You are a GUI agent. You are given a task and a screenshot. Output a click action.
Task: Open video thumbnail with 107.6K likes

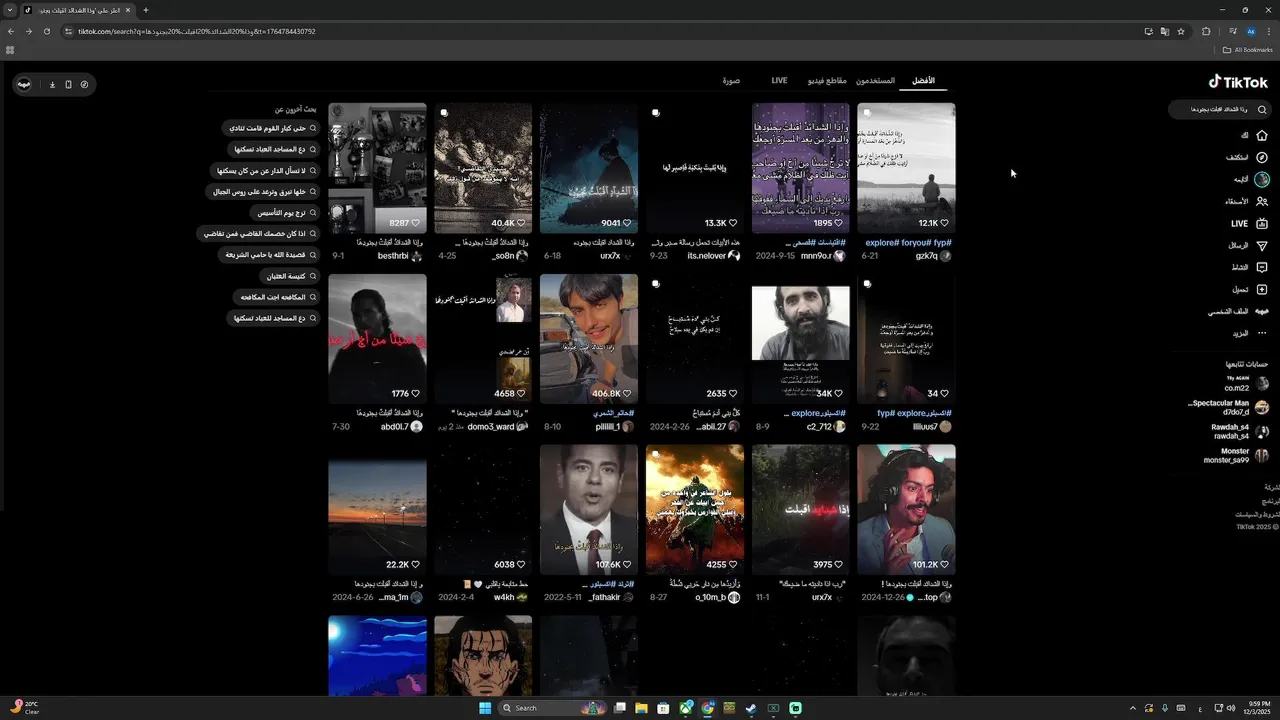click(x=589, y=510)
